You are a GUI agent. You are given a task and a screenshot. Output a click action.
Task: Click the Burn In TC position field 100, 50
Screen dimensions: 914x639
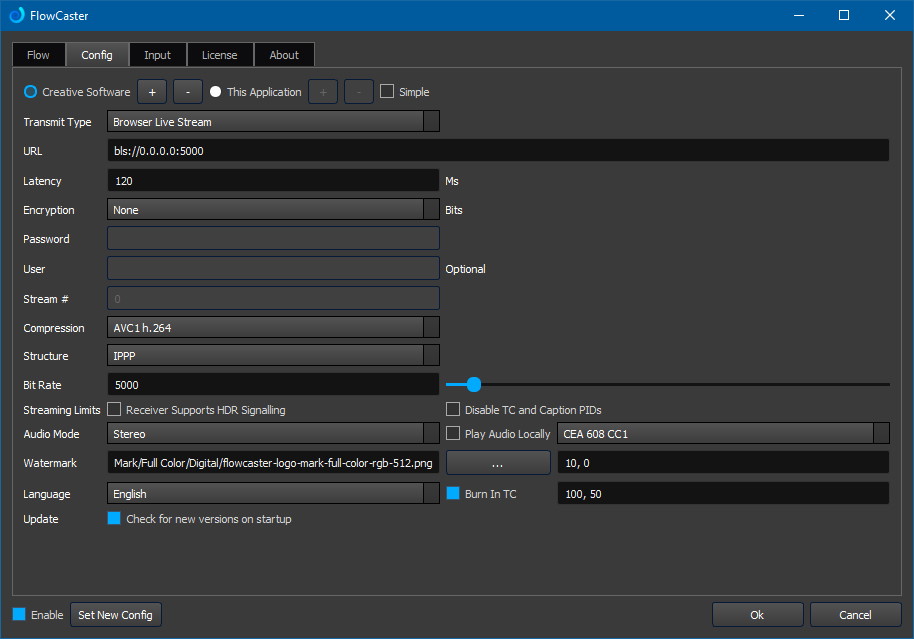pos(723,494)
